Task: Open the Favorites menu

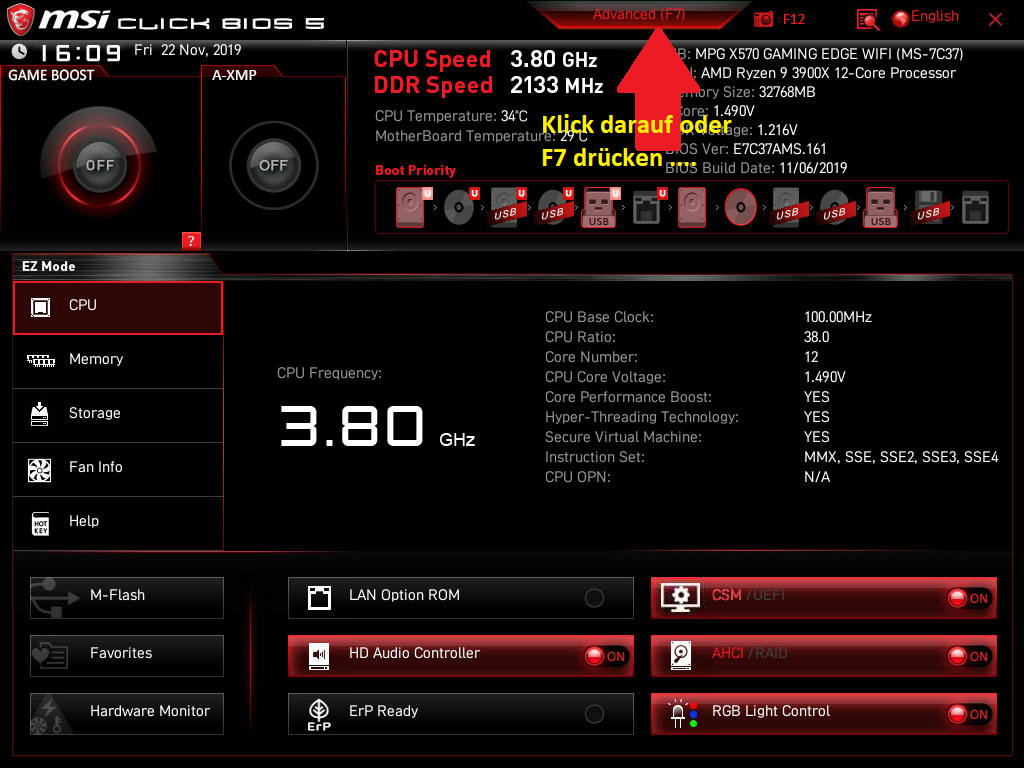Action: (x=127, y=656)
